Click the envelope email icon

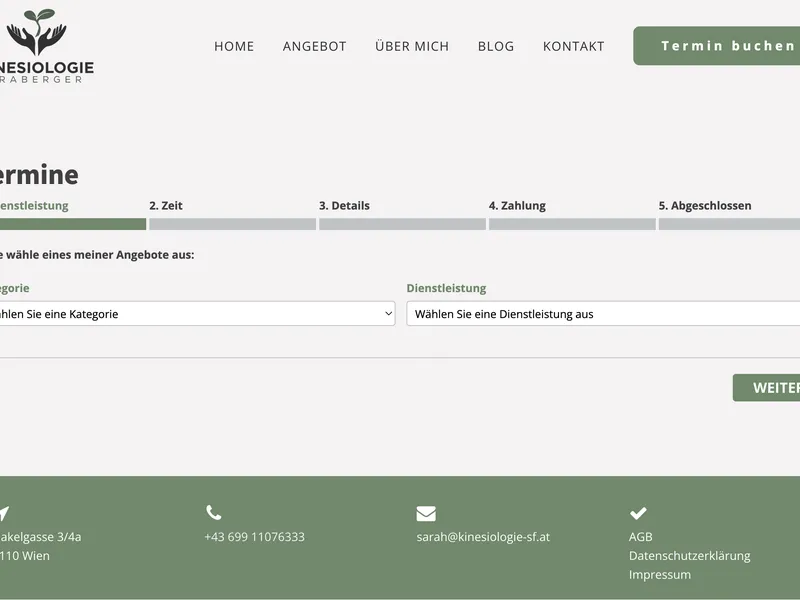[x=426, y=513]
